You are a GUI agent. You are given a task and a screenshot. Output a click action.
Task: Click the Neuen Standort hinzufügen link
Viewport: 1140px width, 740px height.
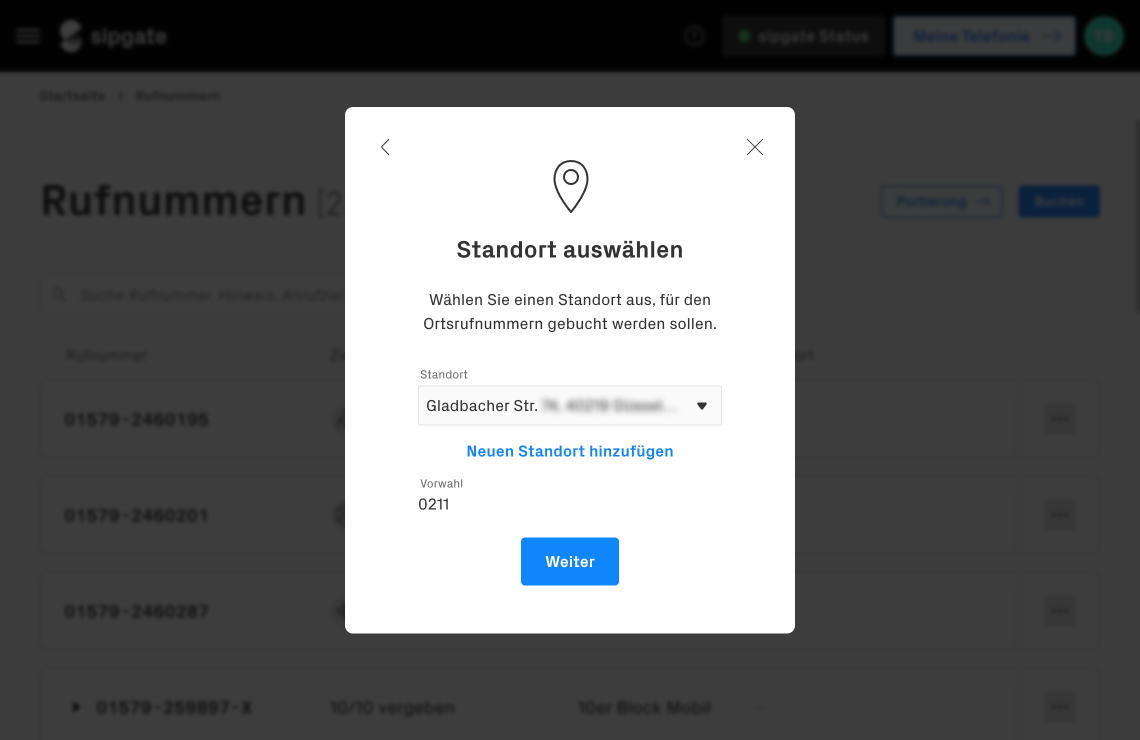570,451
